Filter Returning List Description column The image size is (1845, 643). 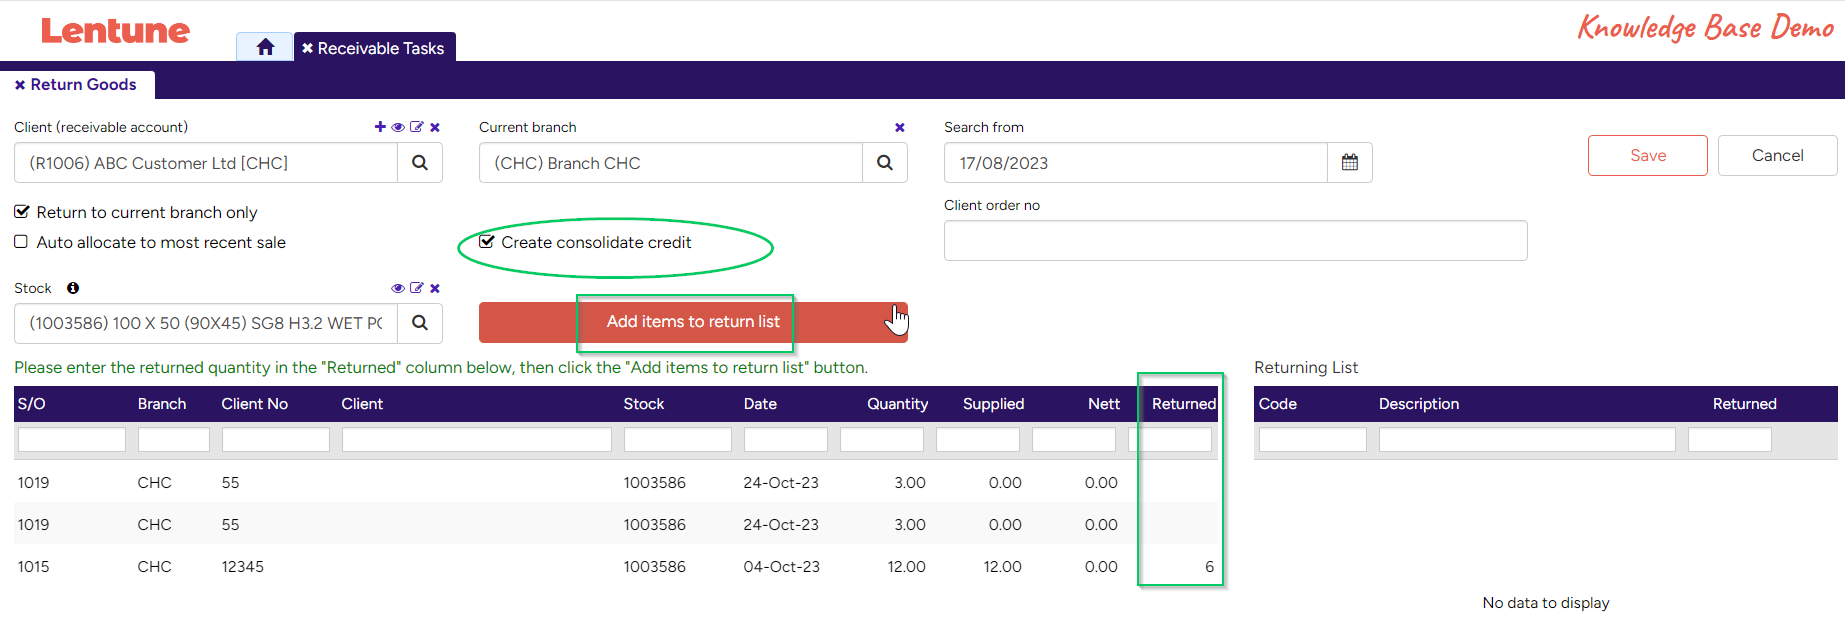(x=1527, y=439)
